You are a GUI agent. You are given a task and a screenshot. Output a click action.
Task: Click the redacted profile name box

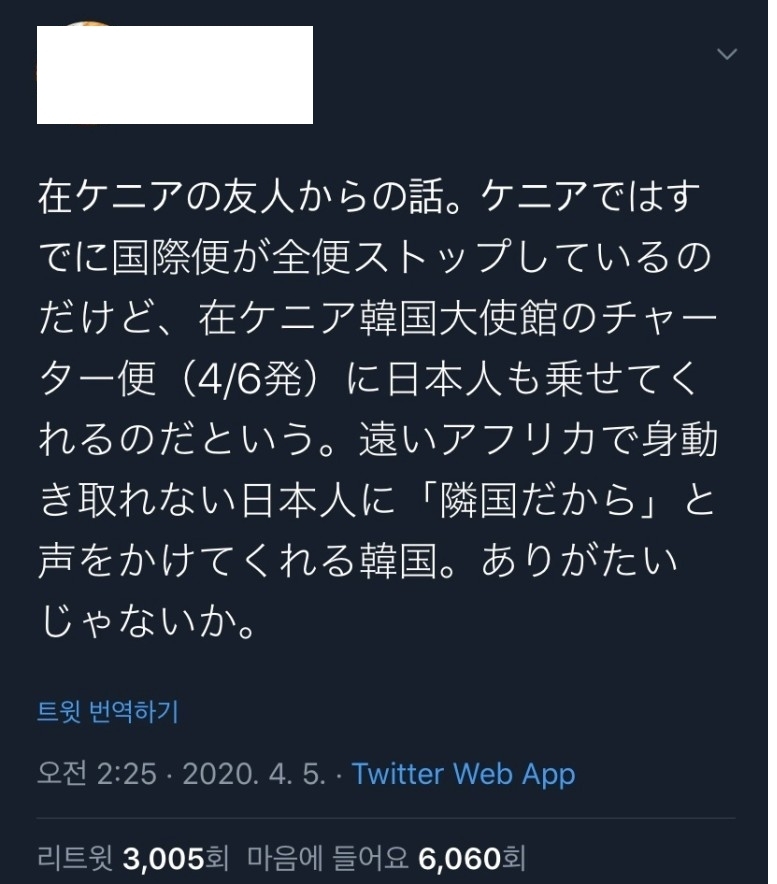click(175, 75)
